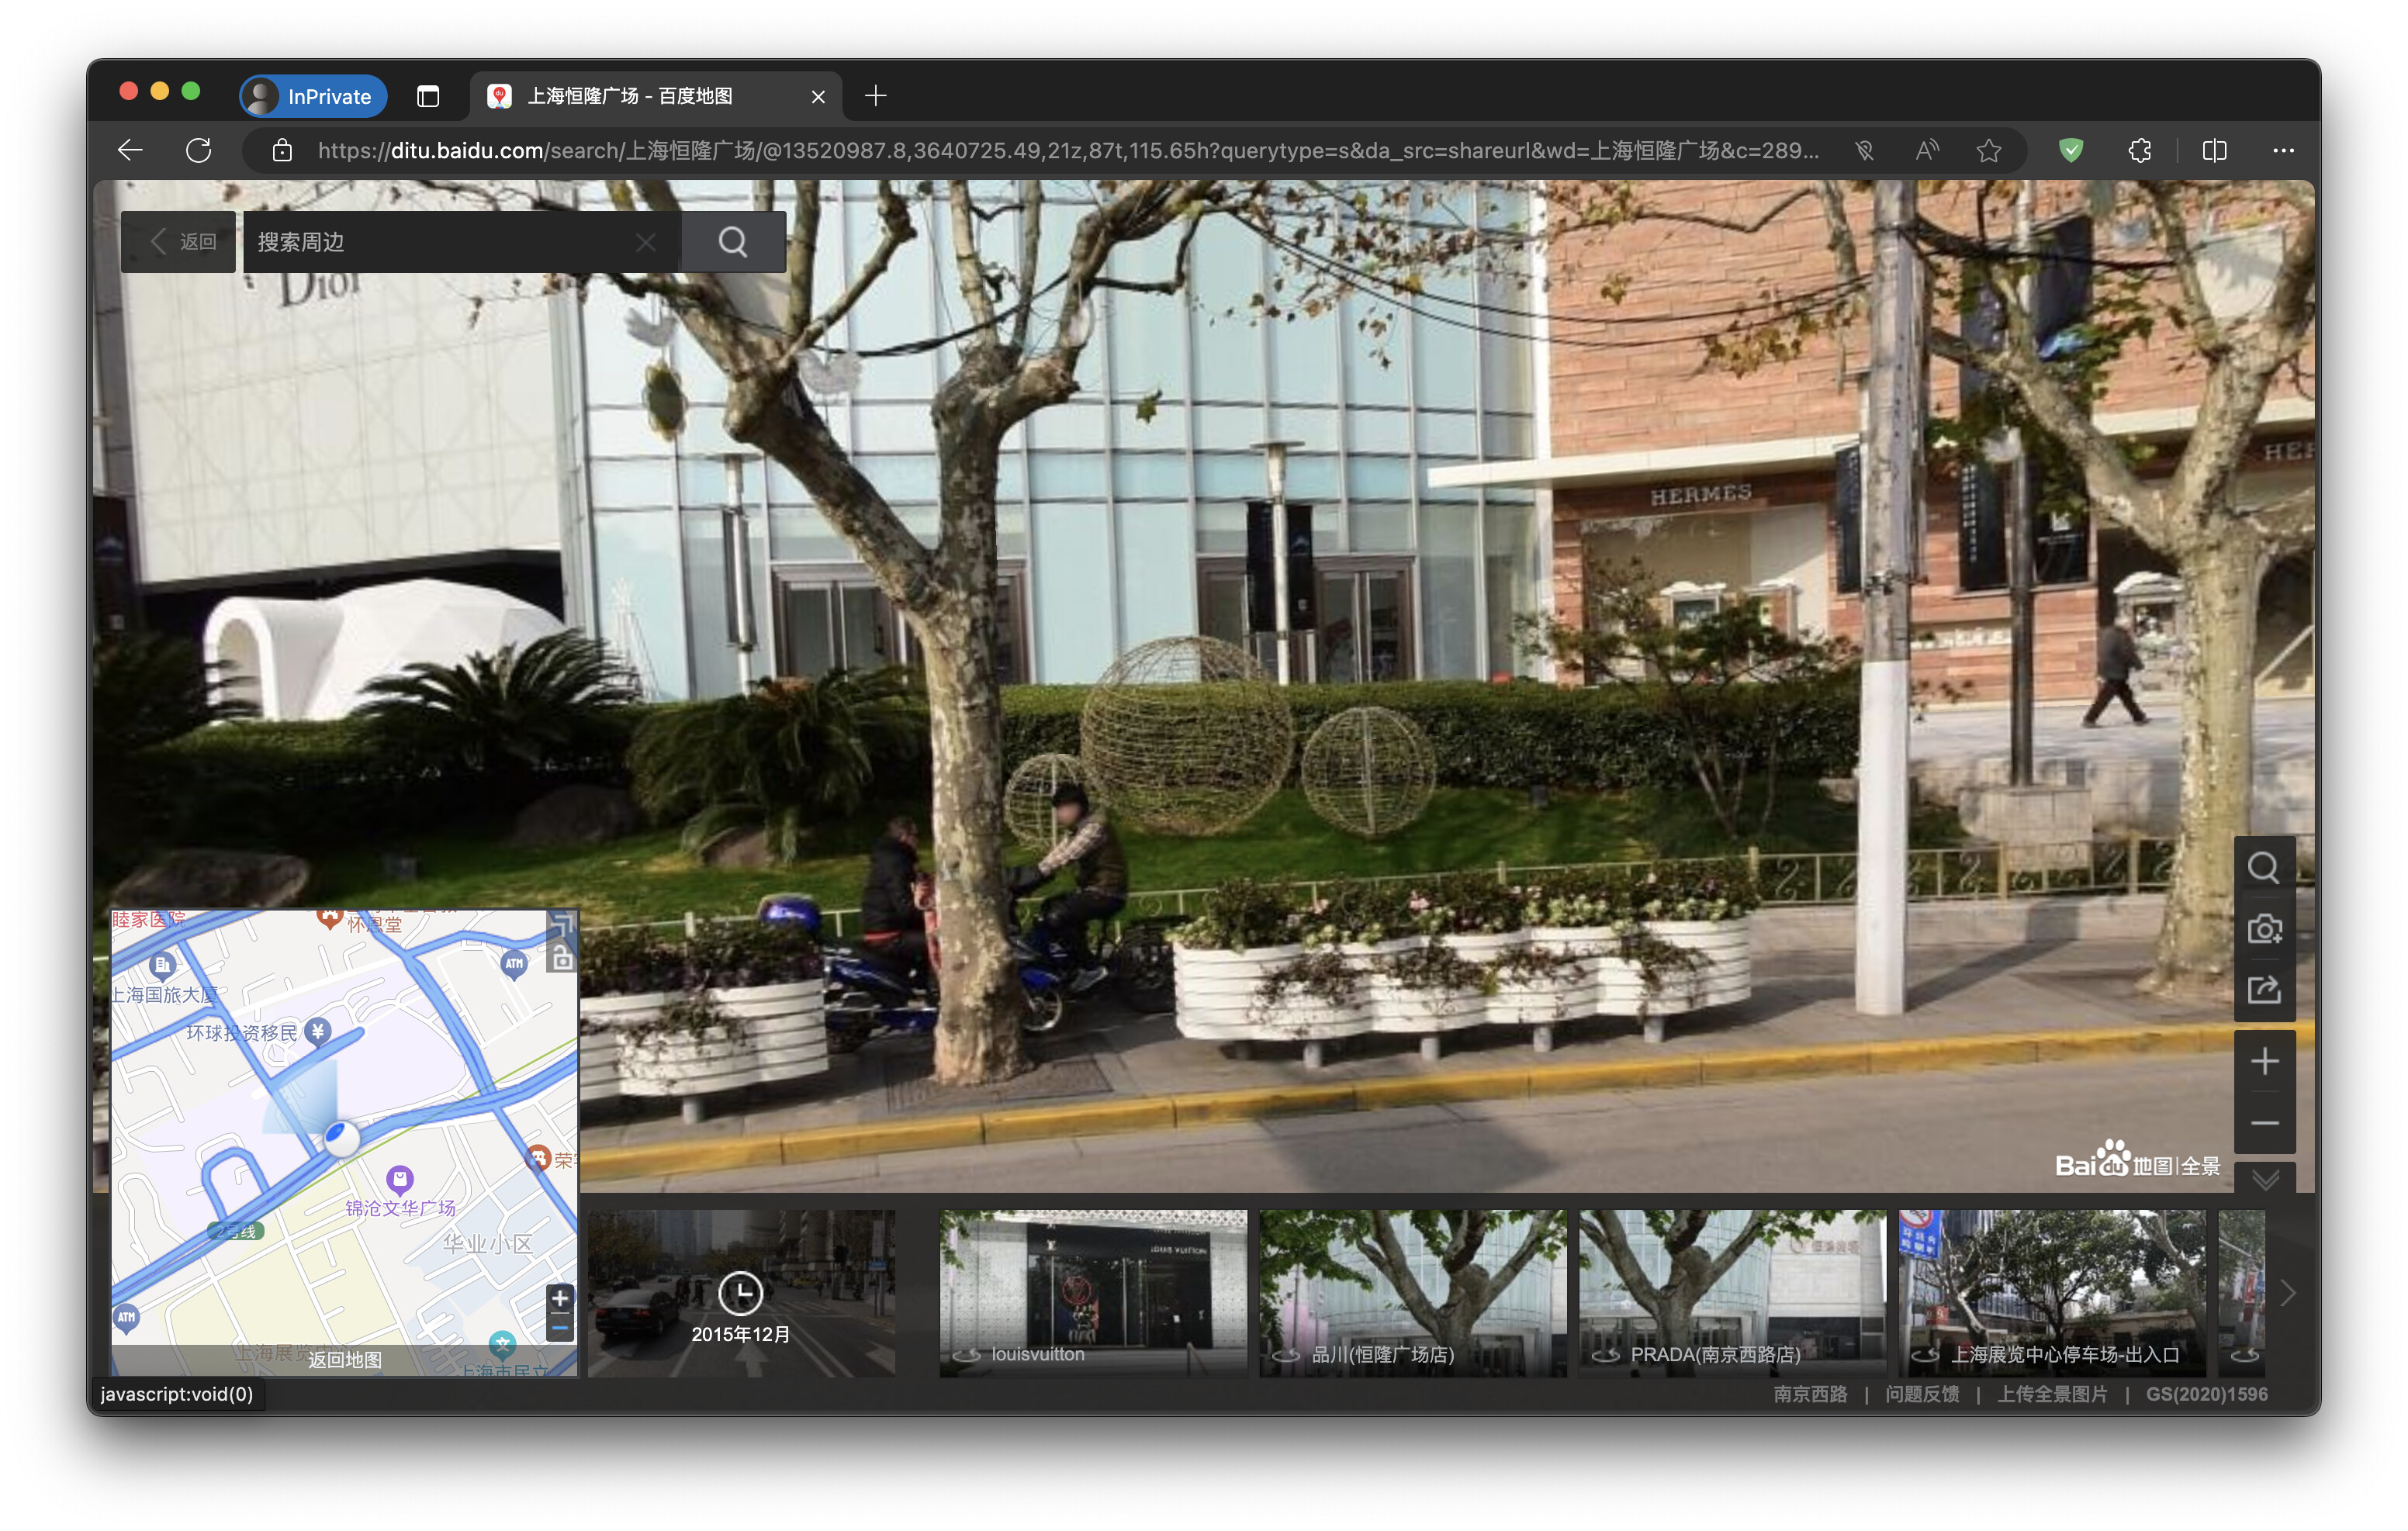This screenshot has height=1531, width=2408.
Task: Add this page to favorites star
Action: [1988, 151]
